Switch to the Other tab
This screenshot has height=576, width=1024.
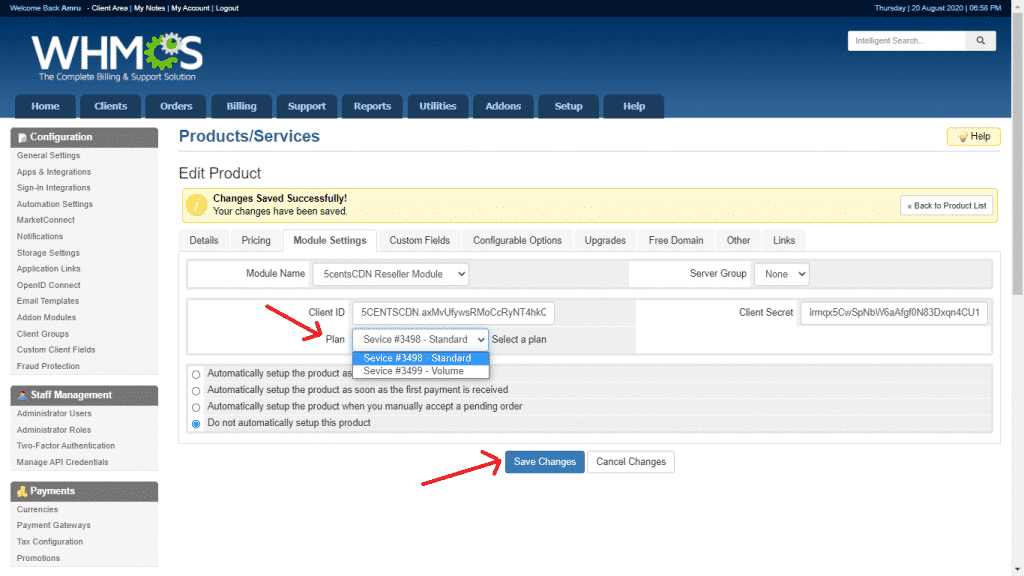(x=739, y=240)
